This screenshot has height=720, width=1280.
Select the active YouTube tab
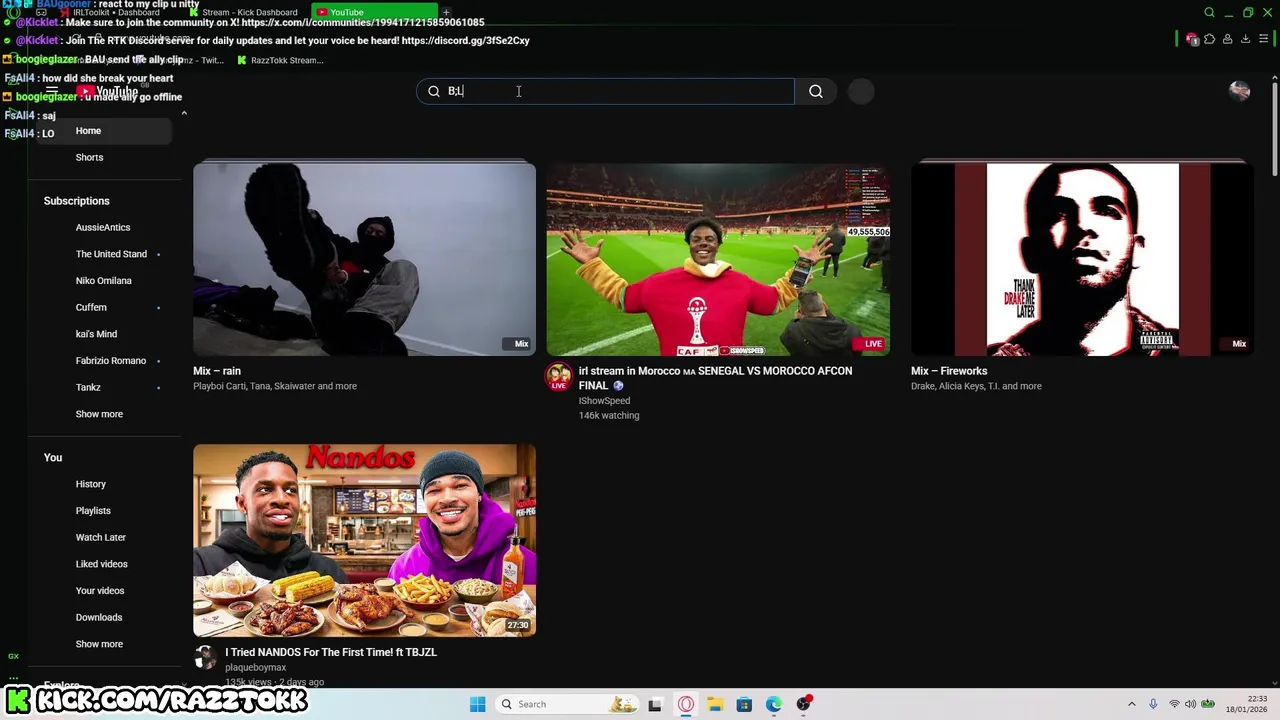point(375,12)
